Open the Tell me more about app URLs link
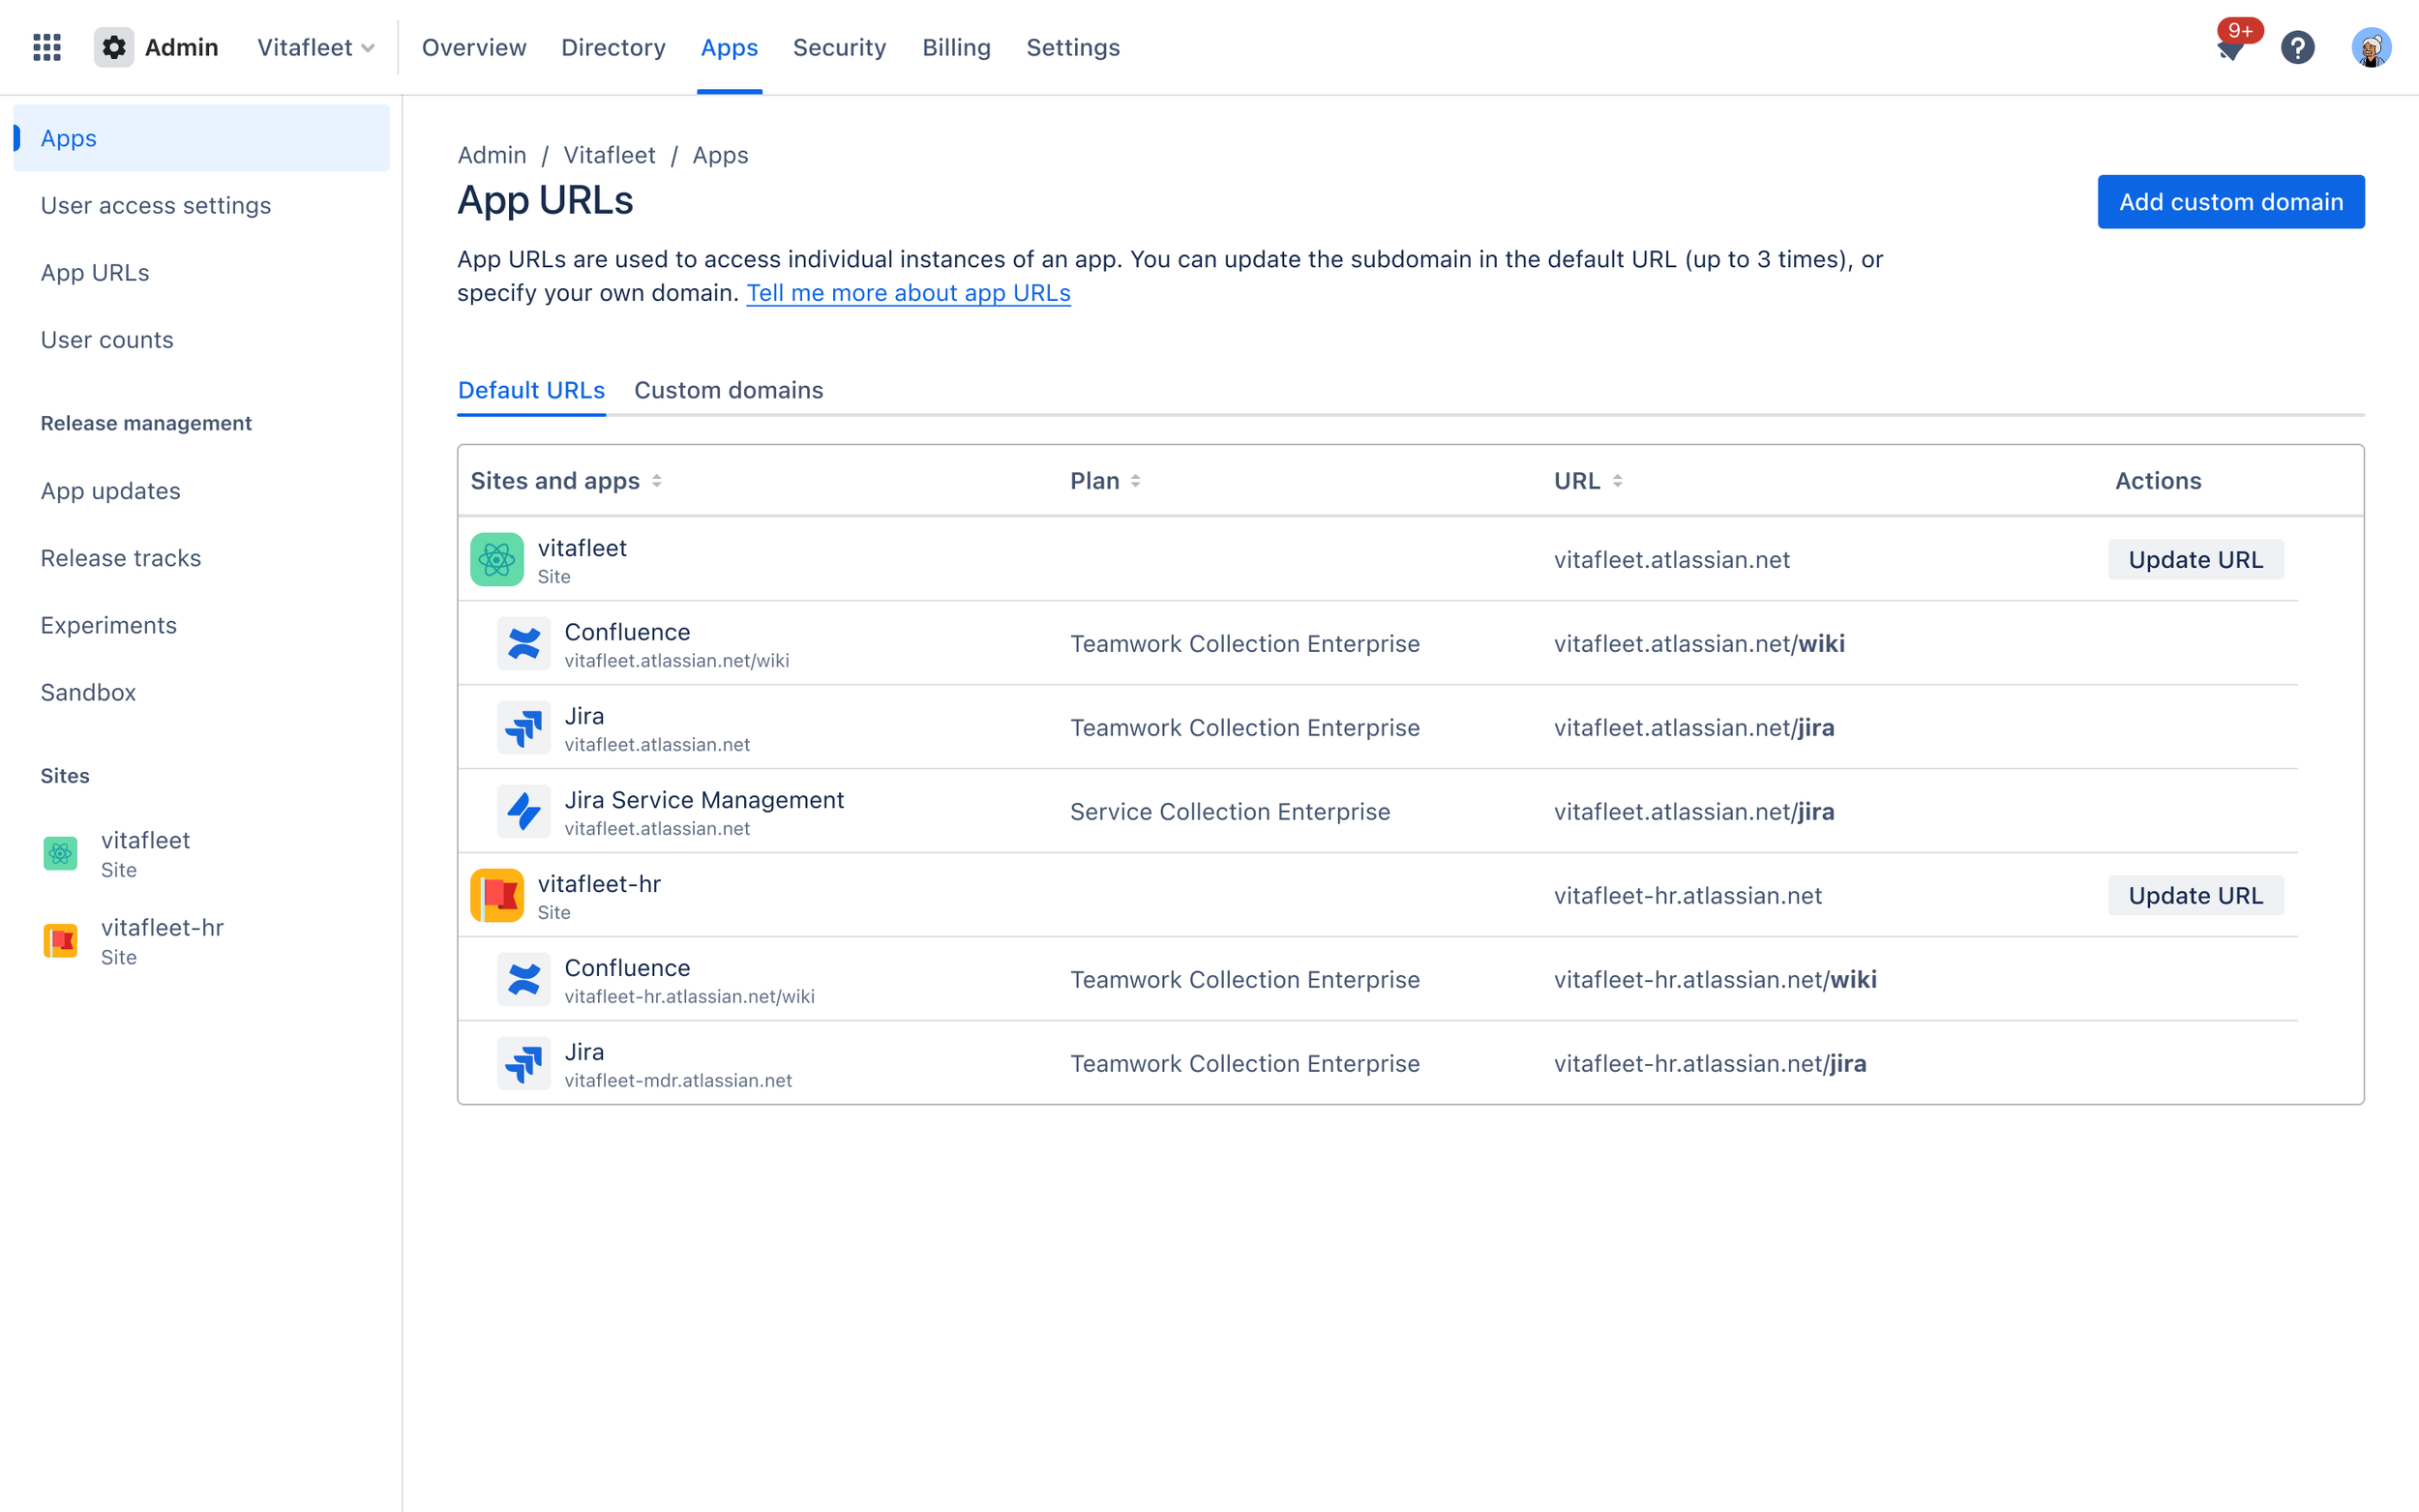 (908, 293)
